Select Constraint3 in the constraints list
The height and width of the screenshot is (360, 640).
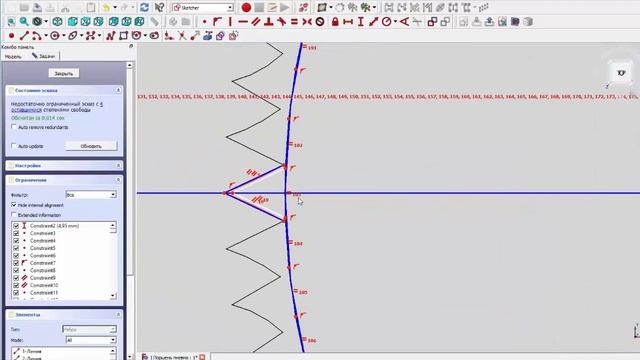pyautogui.click(x=42, y=233)
